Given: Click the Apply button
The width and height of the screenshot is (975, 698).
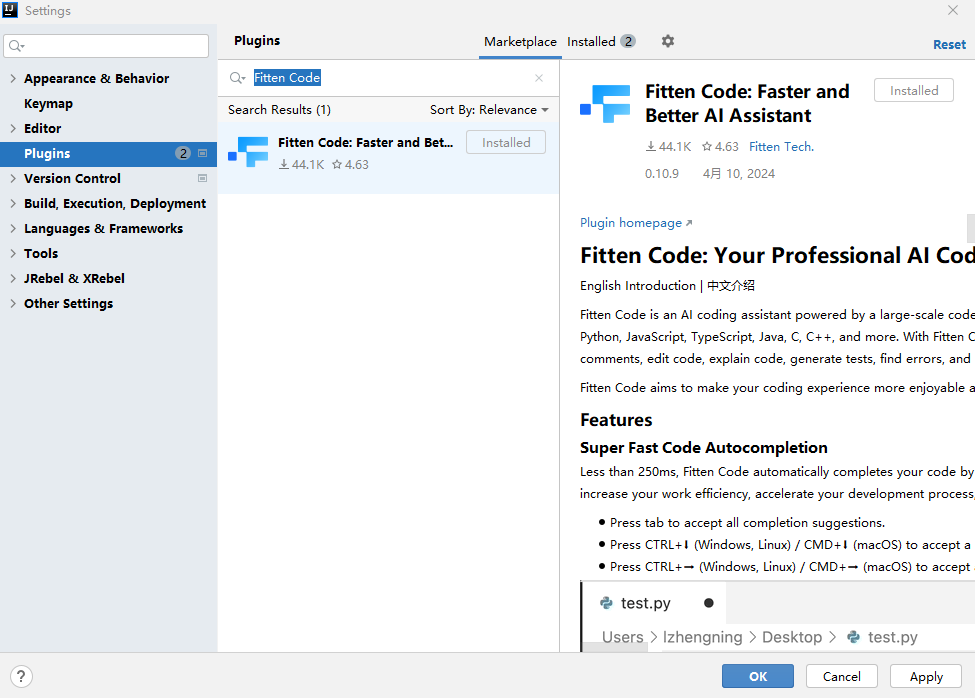Looking at the screenshot, I should (926, 676).
